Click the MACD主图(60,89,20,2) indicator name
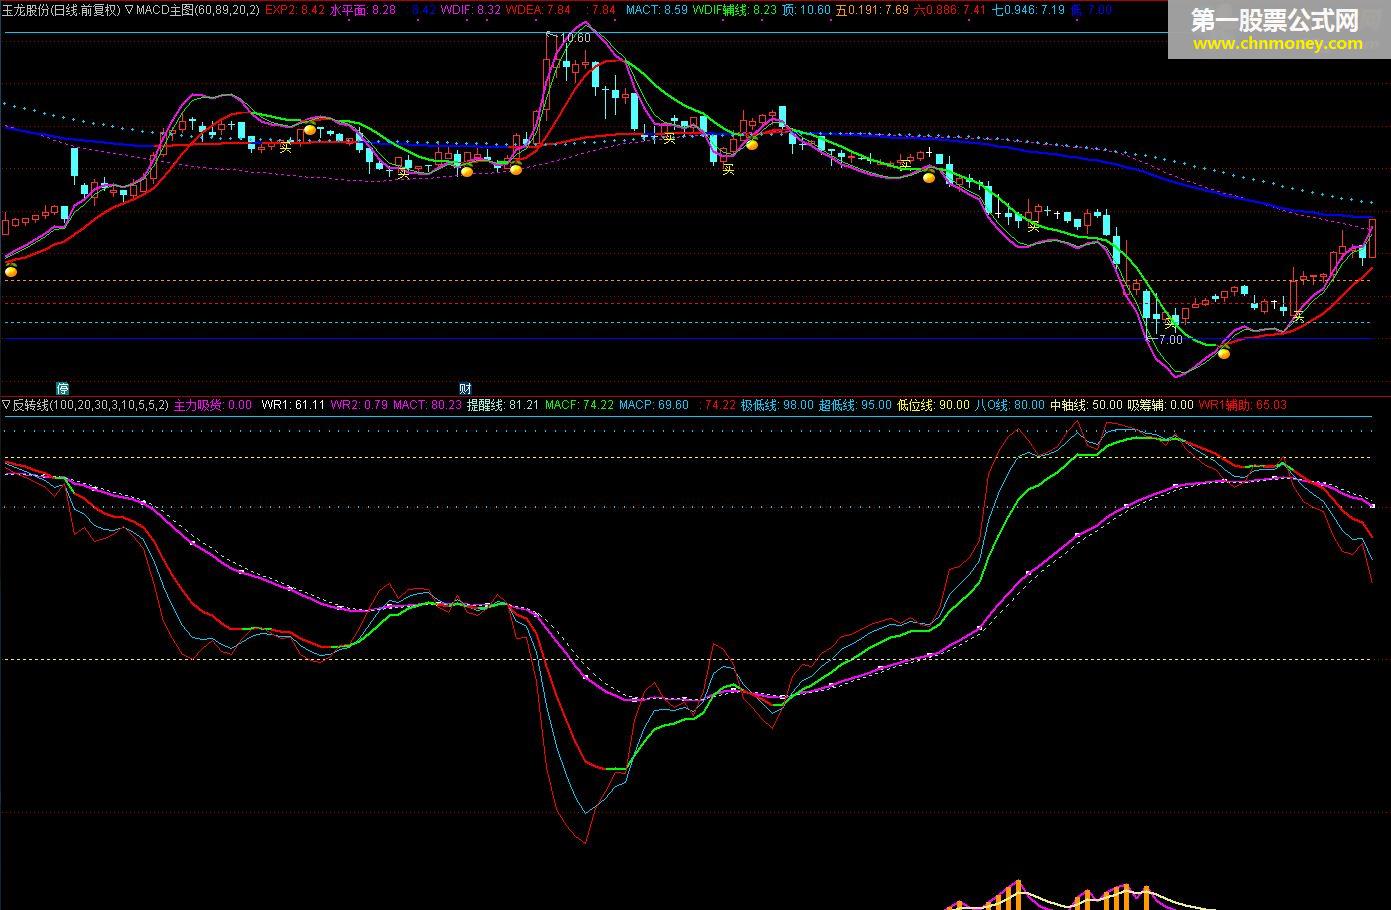Image resolution: width=1391 pixels, height=910 pixels. click(197, 9)
